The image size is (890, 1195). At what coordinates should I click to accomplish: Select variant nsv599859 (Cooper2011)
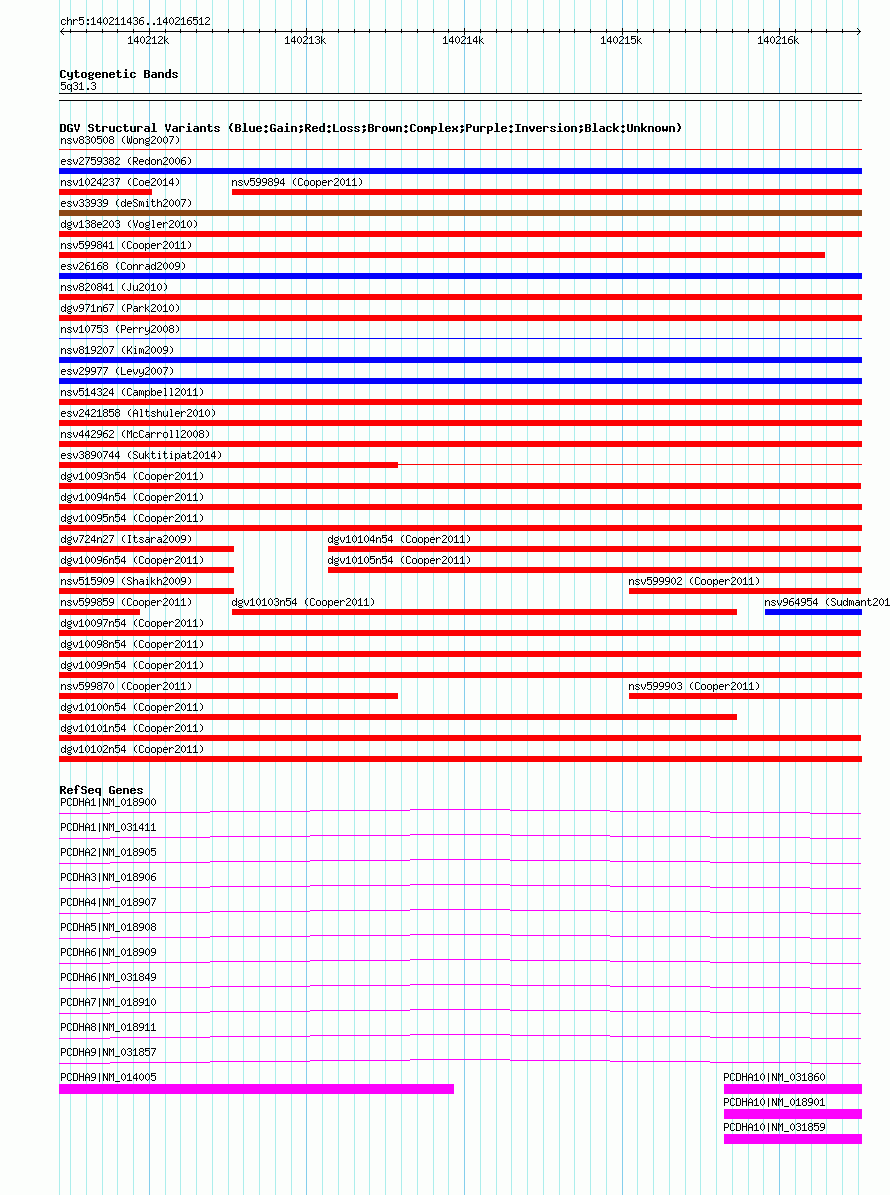pos(126,602)
